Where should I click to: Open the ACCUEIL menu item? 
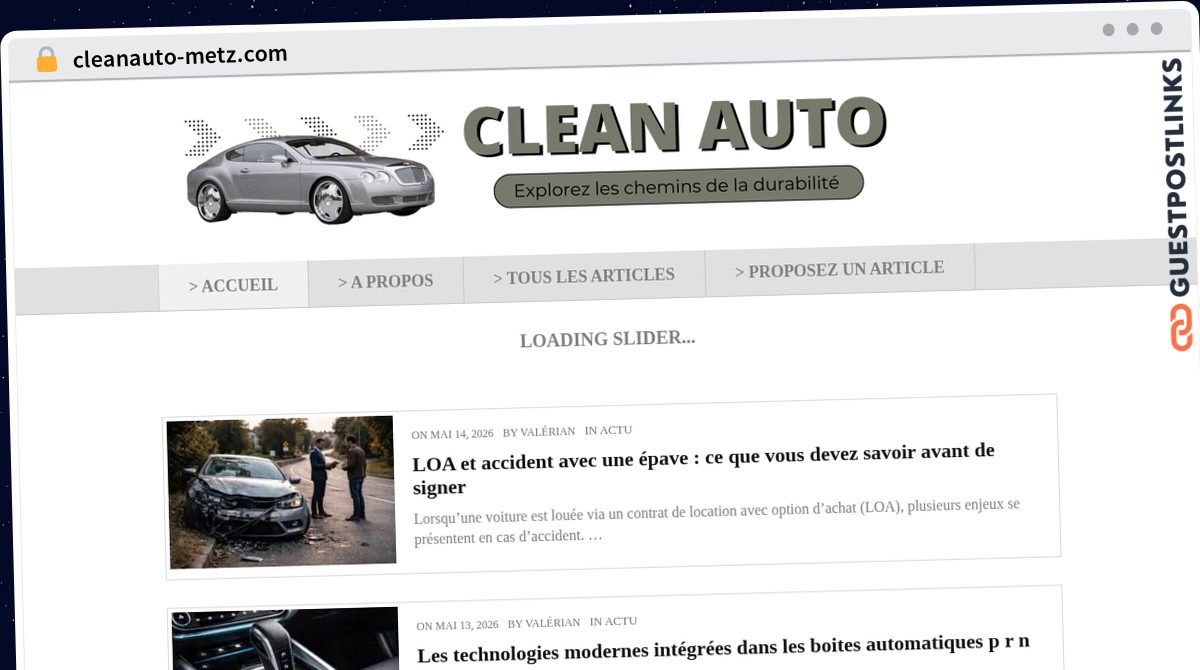[233, 285]
